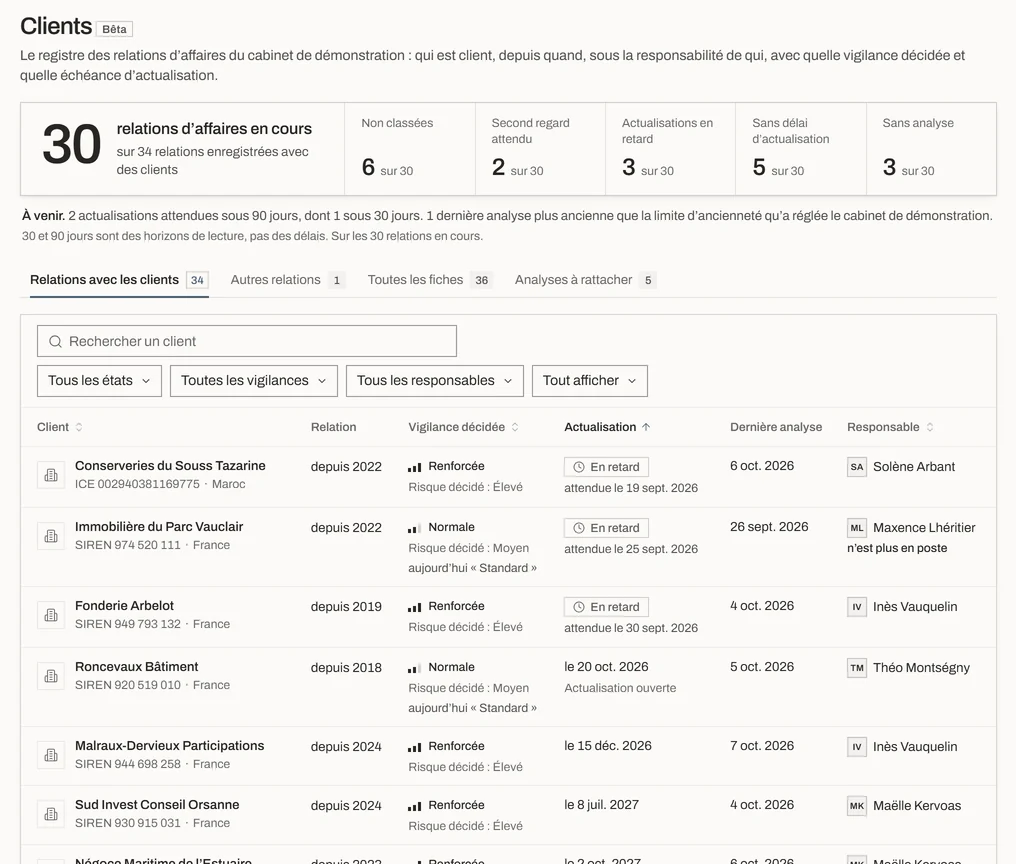Click the En retard badge for Immobilière du Parc Vauclair

coord(606,528)
